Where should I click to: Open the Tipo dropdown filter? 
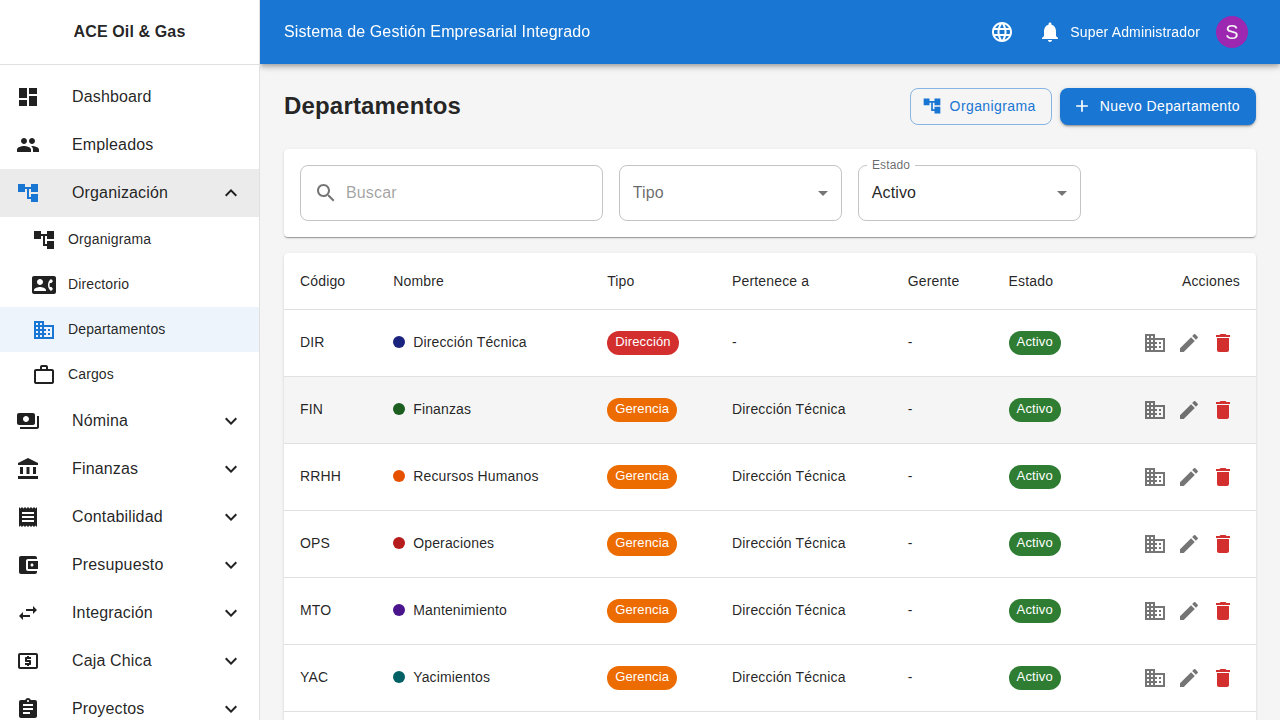click(x=730, y=192)
